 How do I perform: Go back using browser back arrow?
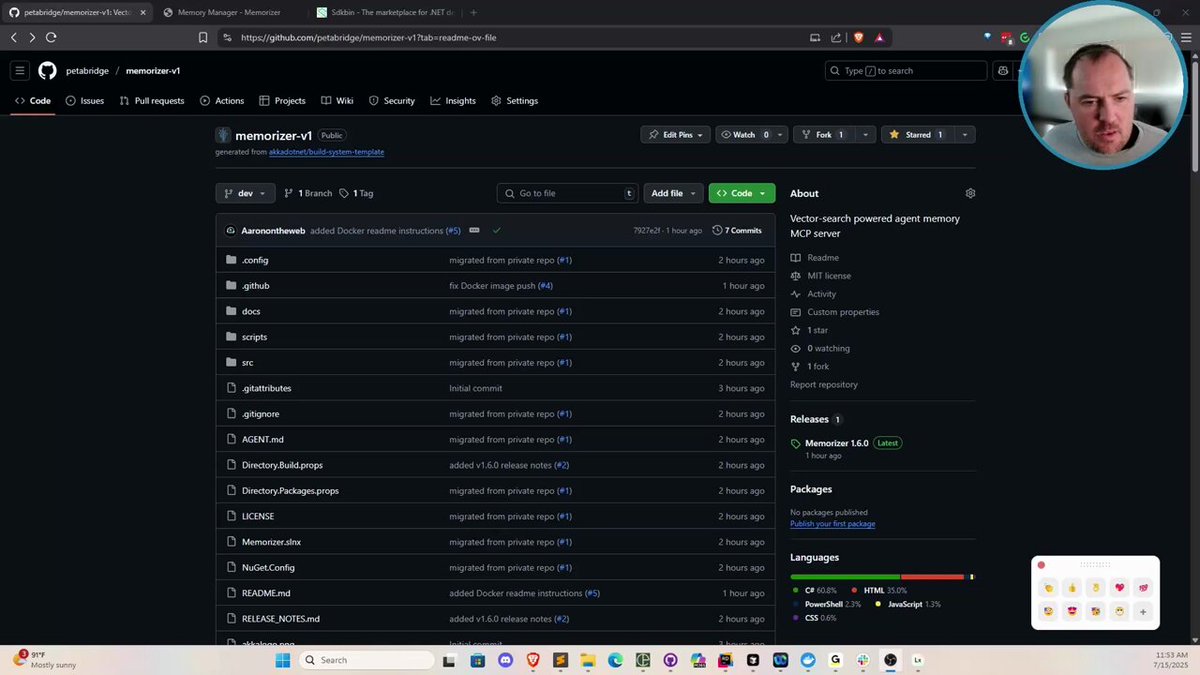point(14,37)
